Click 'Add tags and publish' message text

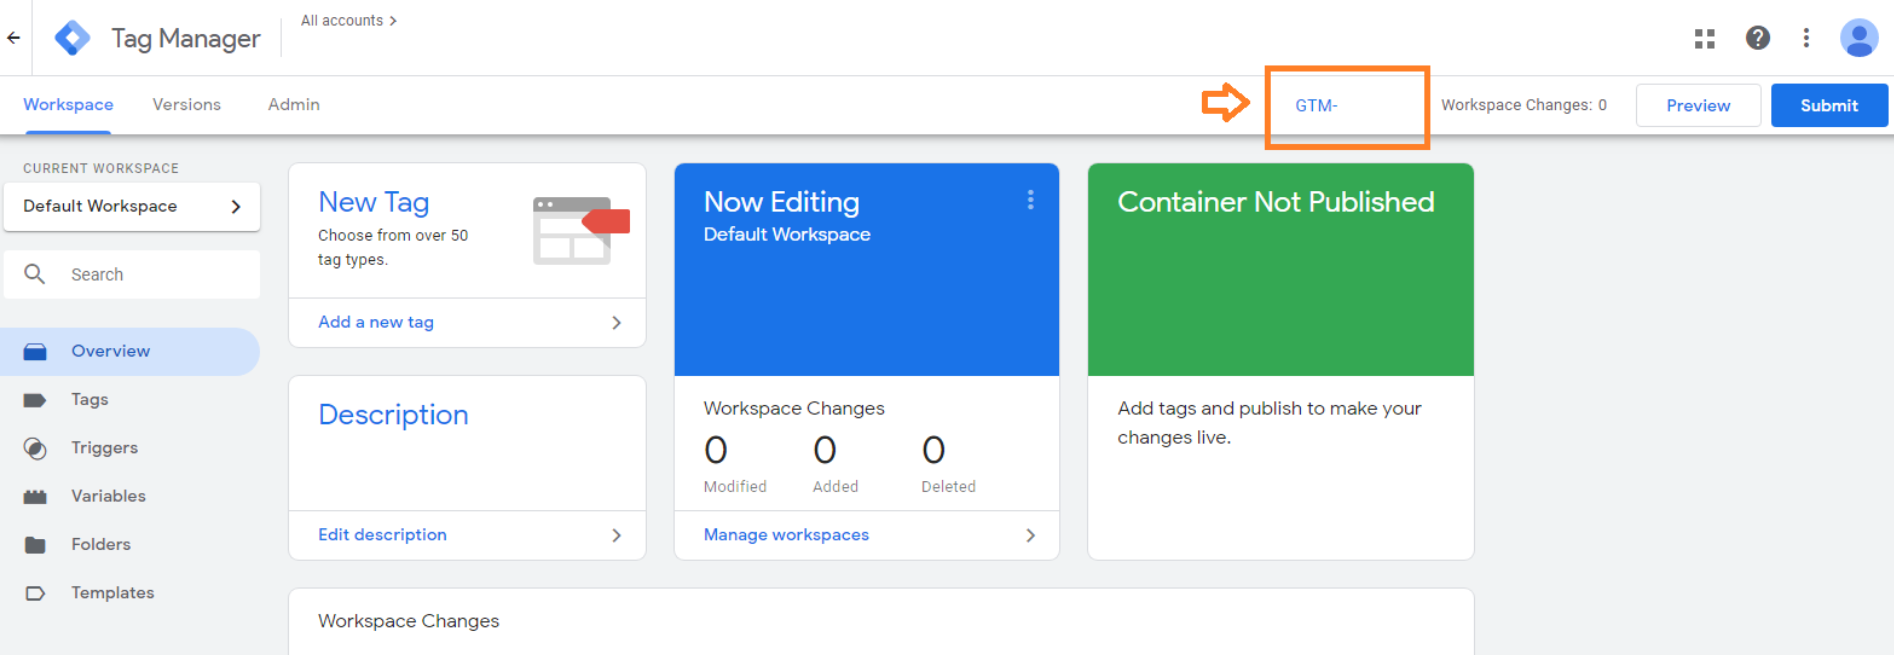(x=1269, y=422)
